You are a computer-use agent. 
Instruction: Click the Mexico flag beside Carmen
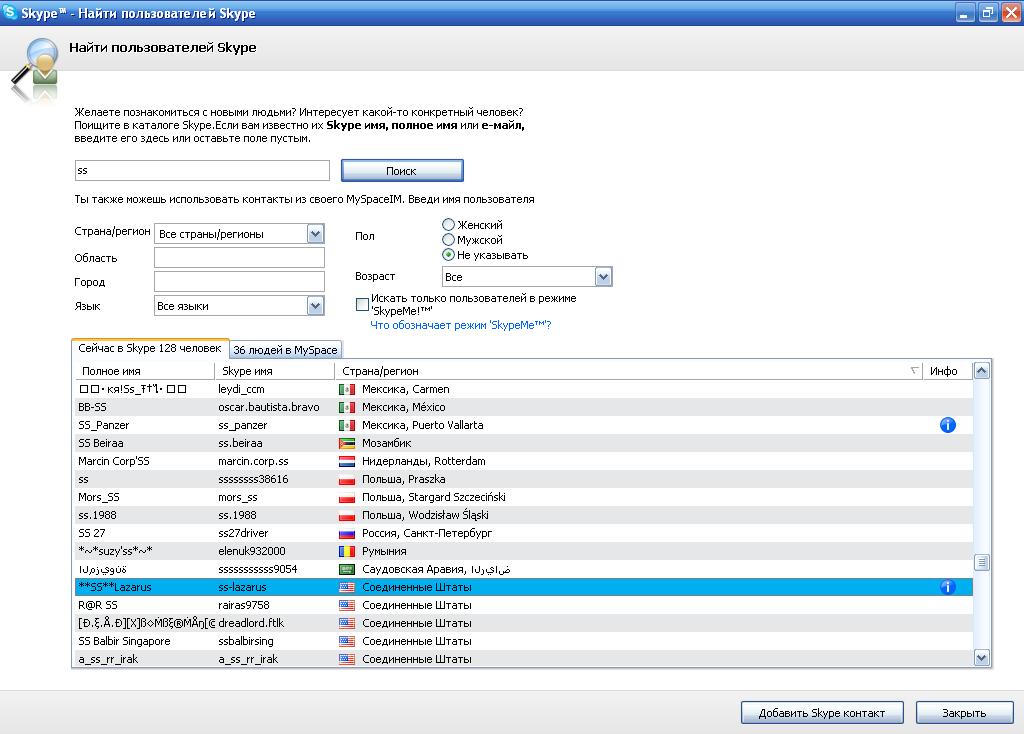[347, 389]
